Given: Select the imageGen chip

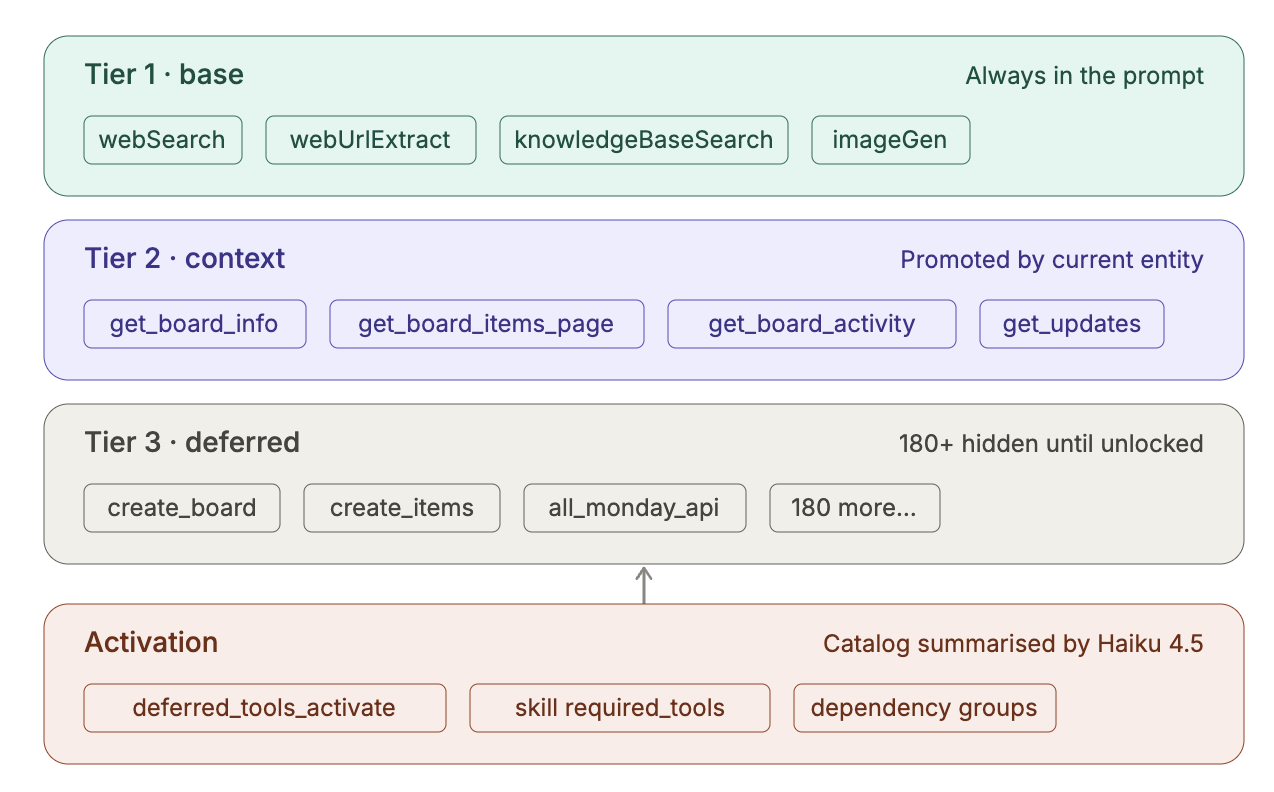Looking at the screenshot, I should (x=890, y=140).
